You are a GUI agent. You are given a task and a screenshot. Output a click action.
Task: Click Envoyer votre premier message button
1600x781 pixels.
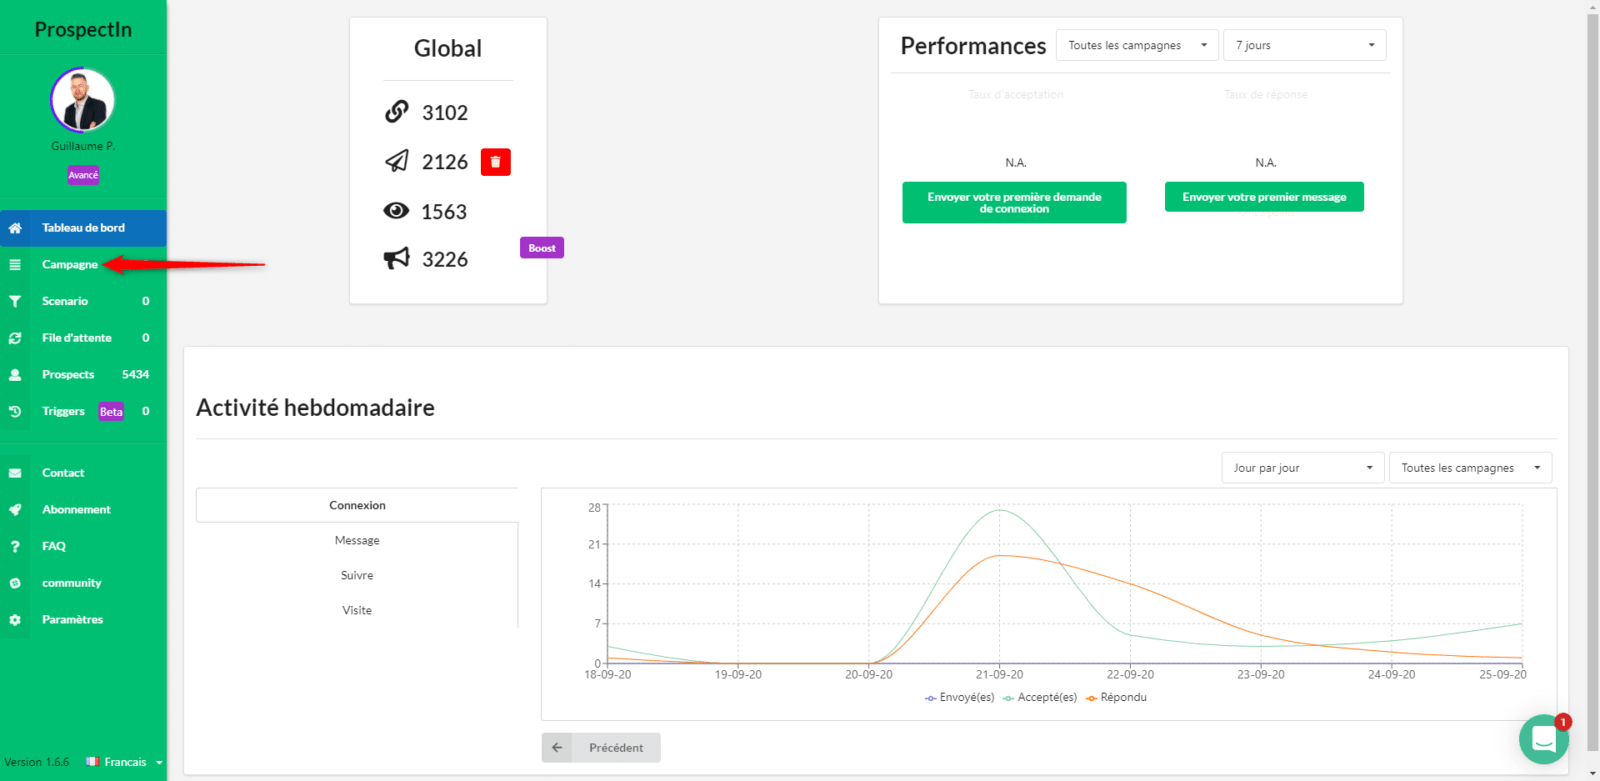point(1264,197)
